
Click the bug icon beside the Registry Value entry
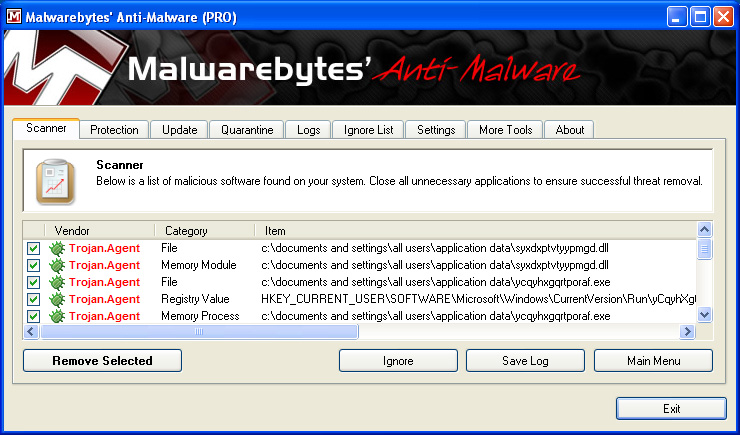pyautogui.click(x=57, y=299)
